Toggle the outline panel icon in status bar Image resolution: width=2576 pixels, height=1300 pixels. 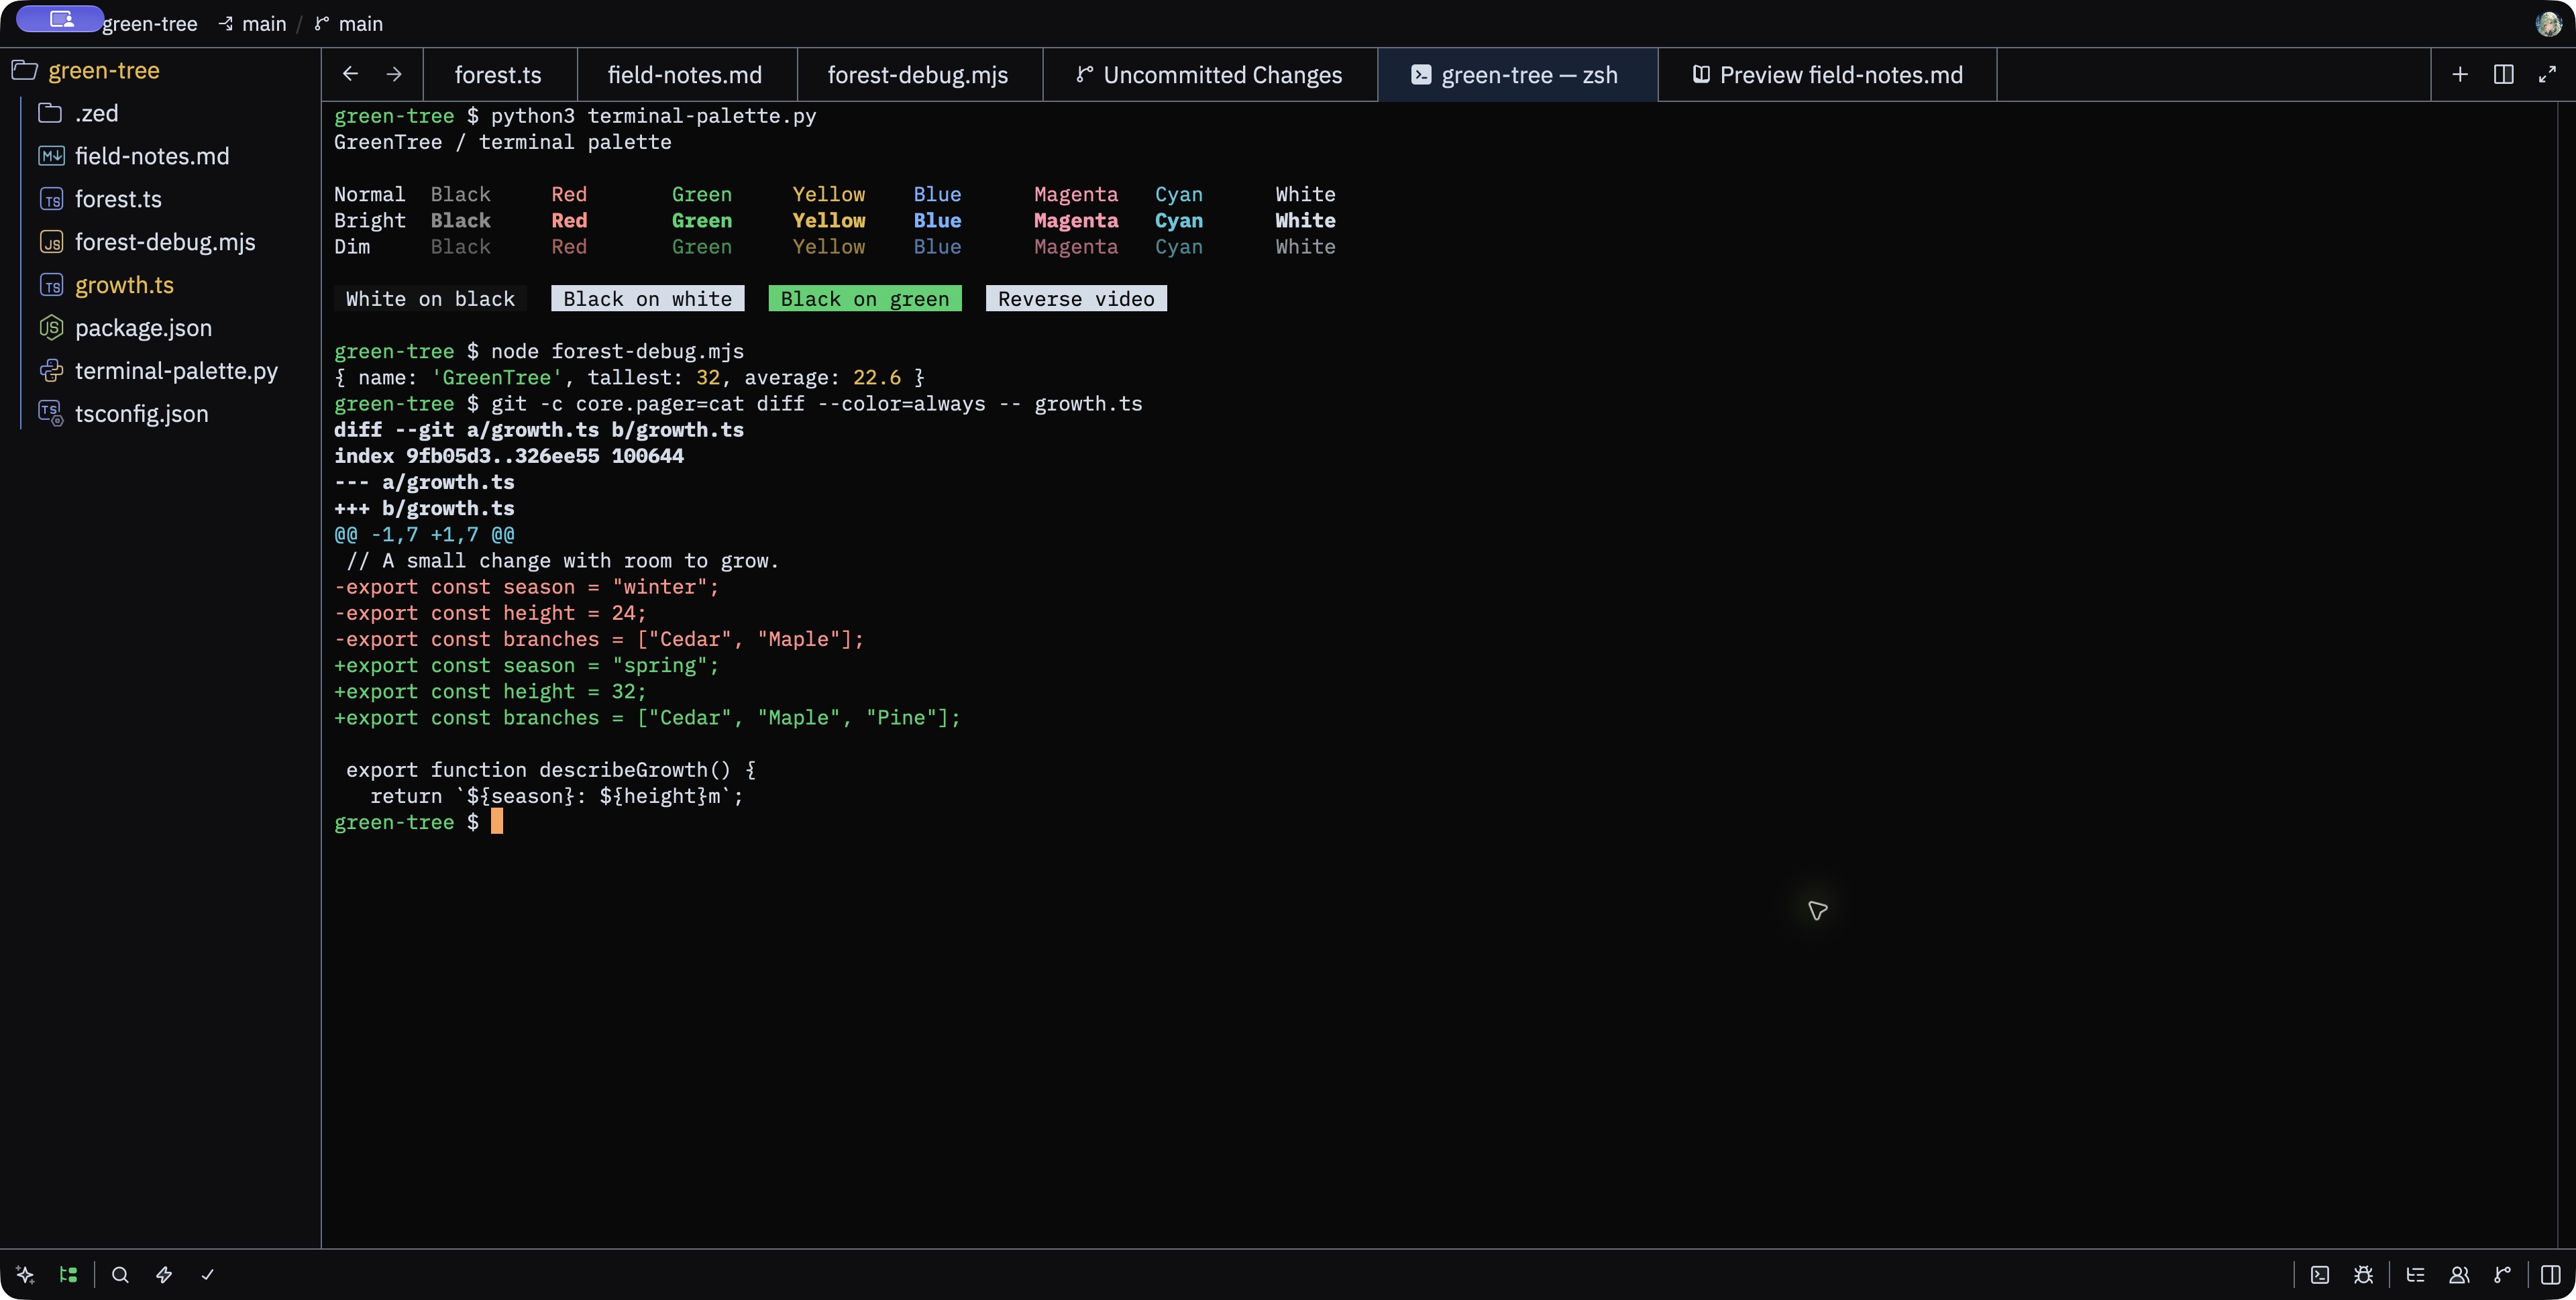pyautogui.click(x=2415, y=1274)
